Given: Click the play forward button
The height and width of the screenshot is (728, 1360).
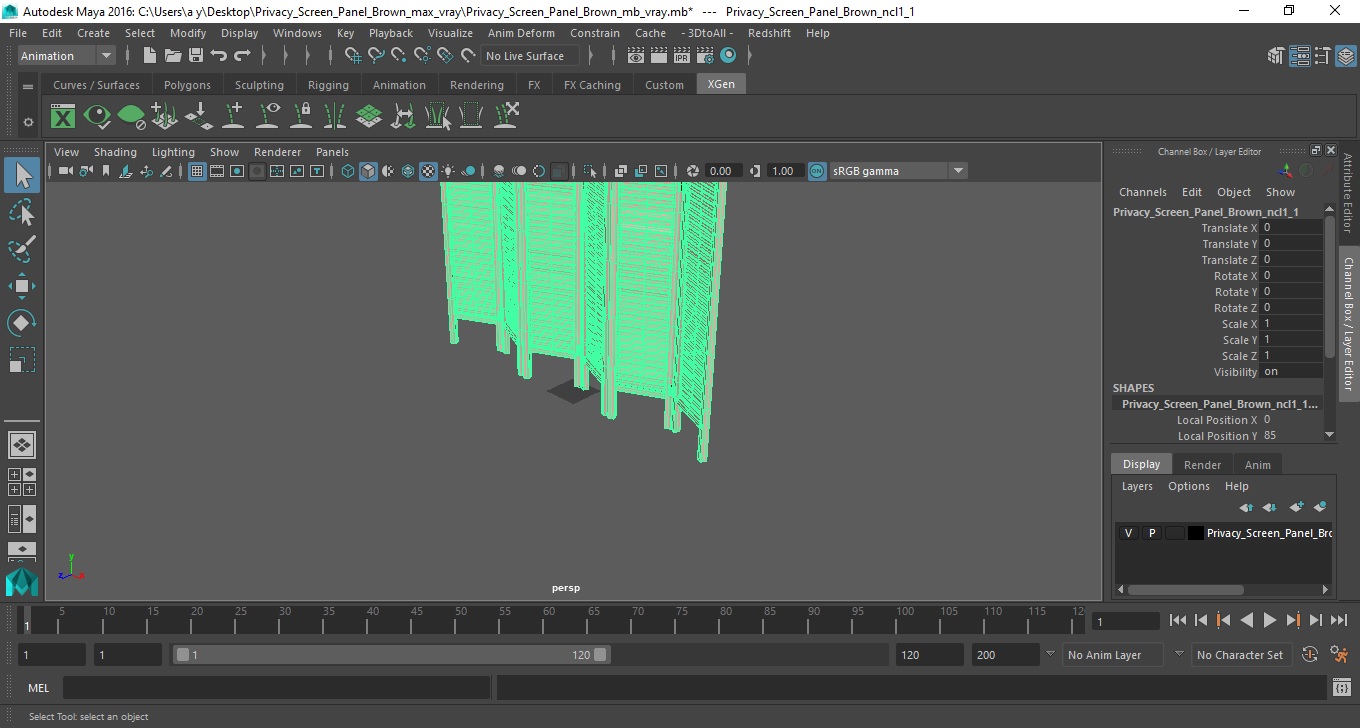Looking at the screenshot, I should pyautogui.click(x=1269, y=620).
